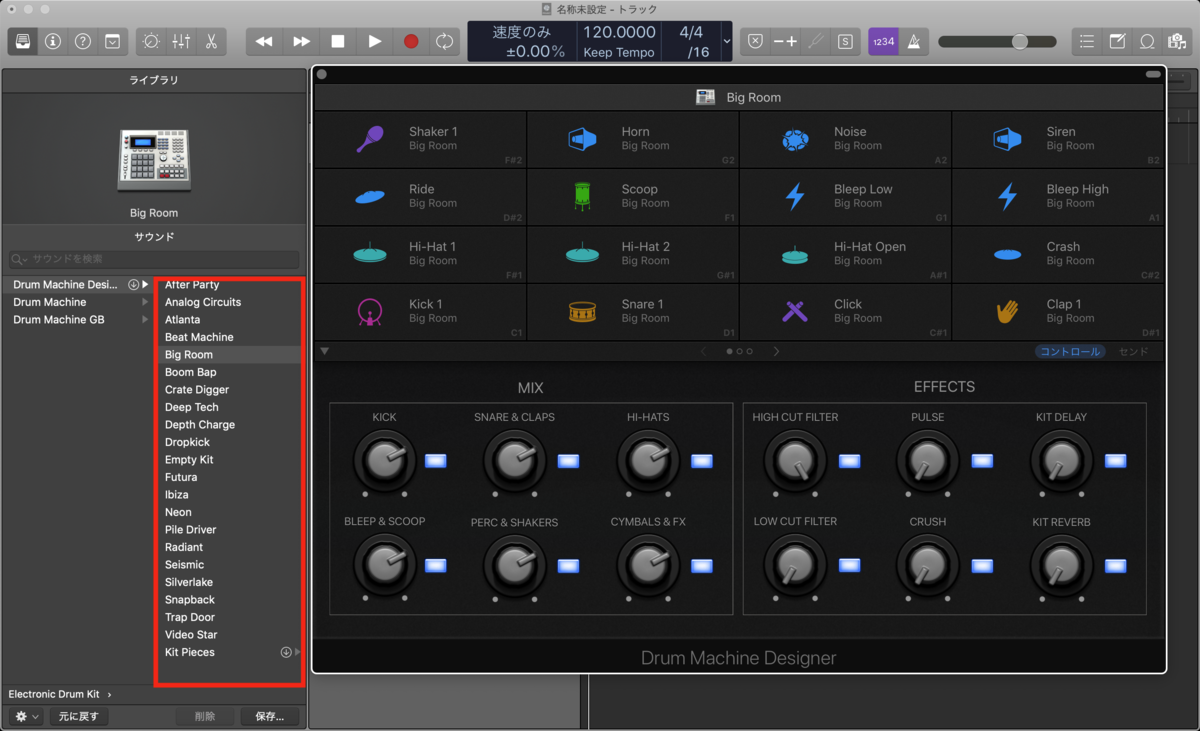
Task: Toggle the HI-HATS on/off button
Action: tap(702, 461)
